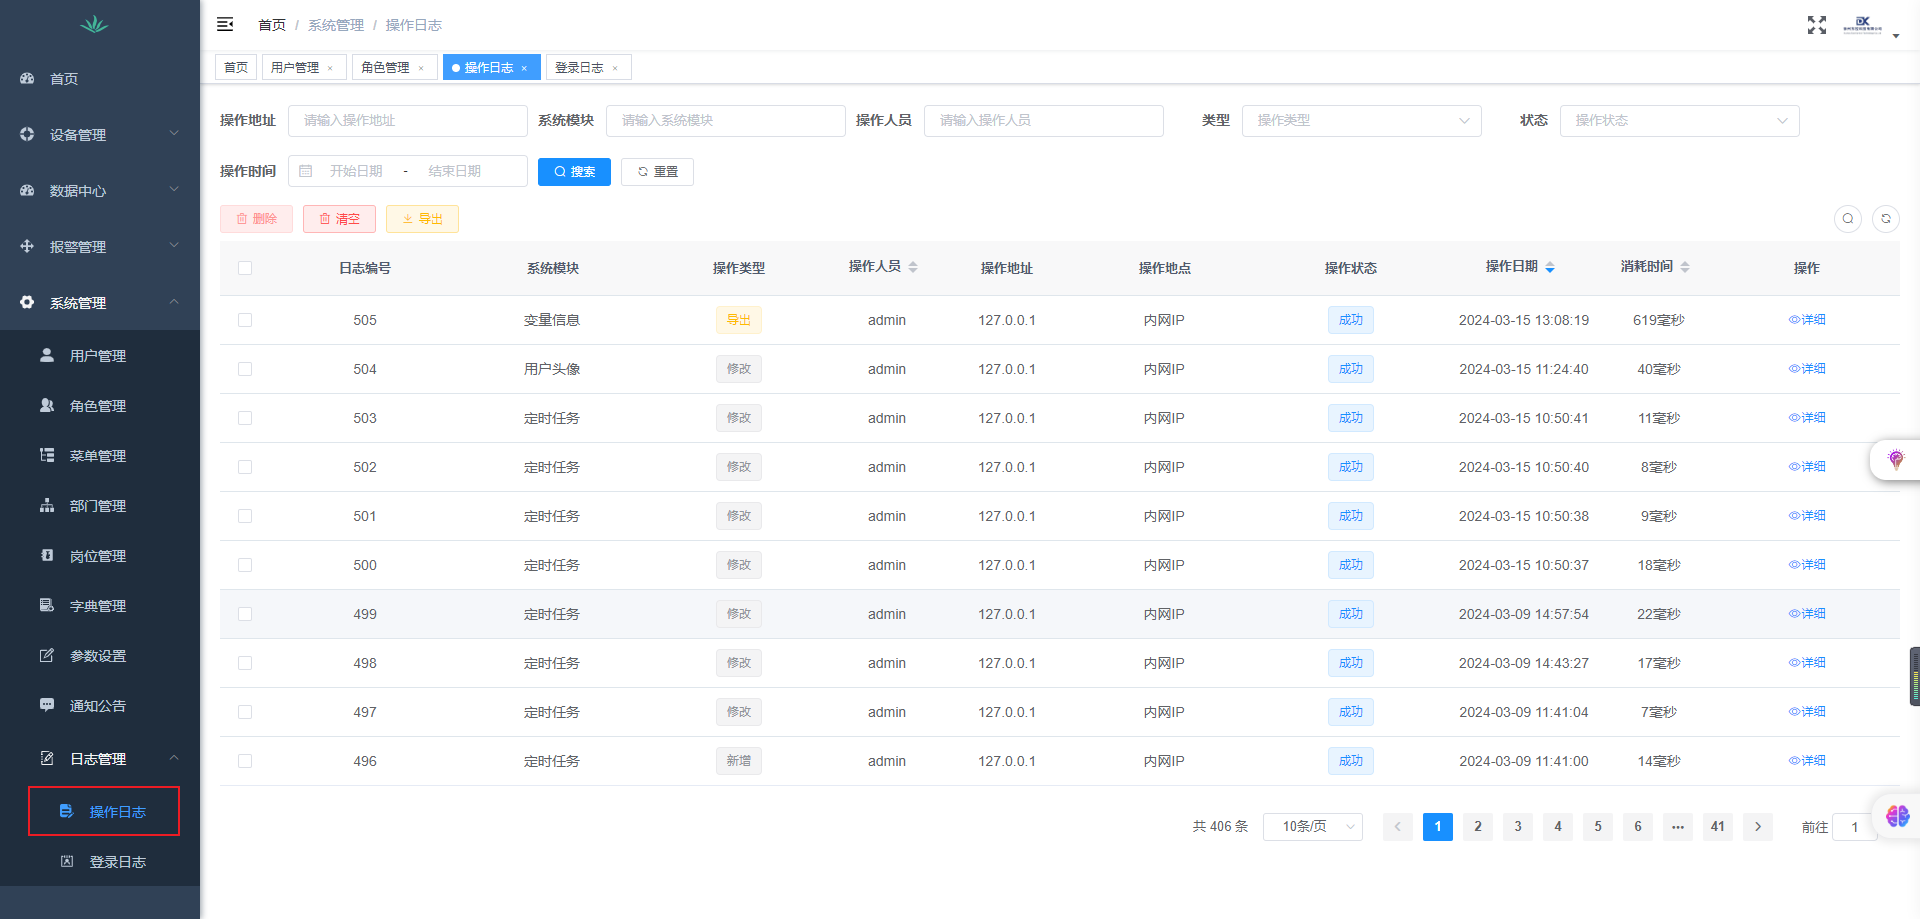Click the green logo at sidebar top
The height and width of the screenshot is (919, 1920).
click(x=94, y=24)
